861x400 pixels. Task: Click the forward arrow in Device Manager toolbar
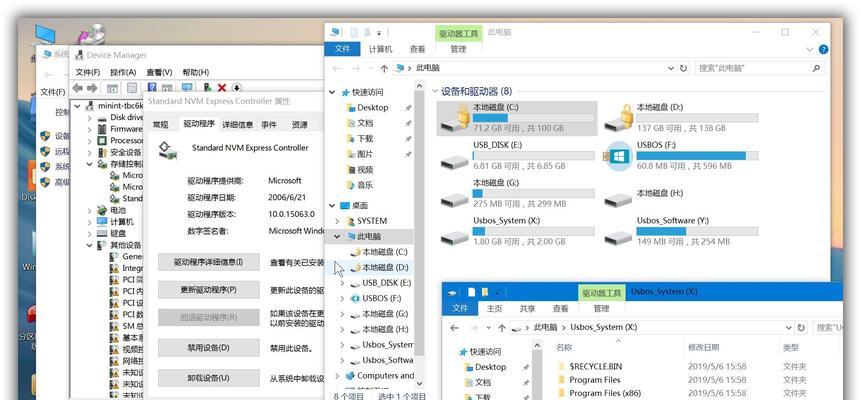click(x=92, y=88)
